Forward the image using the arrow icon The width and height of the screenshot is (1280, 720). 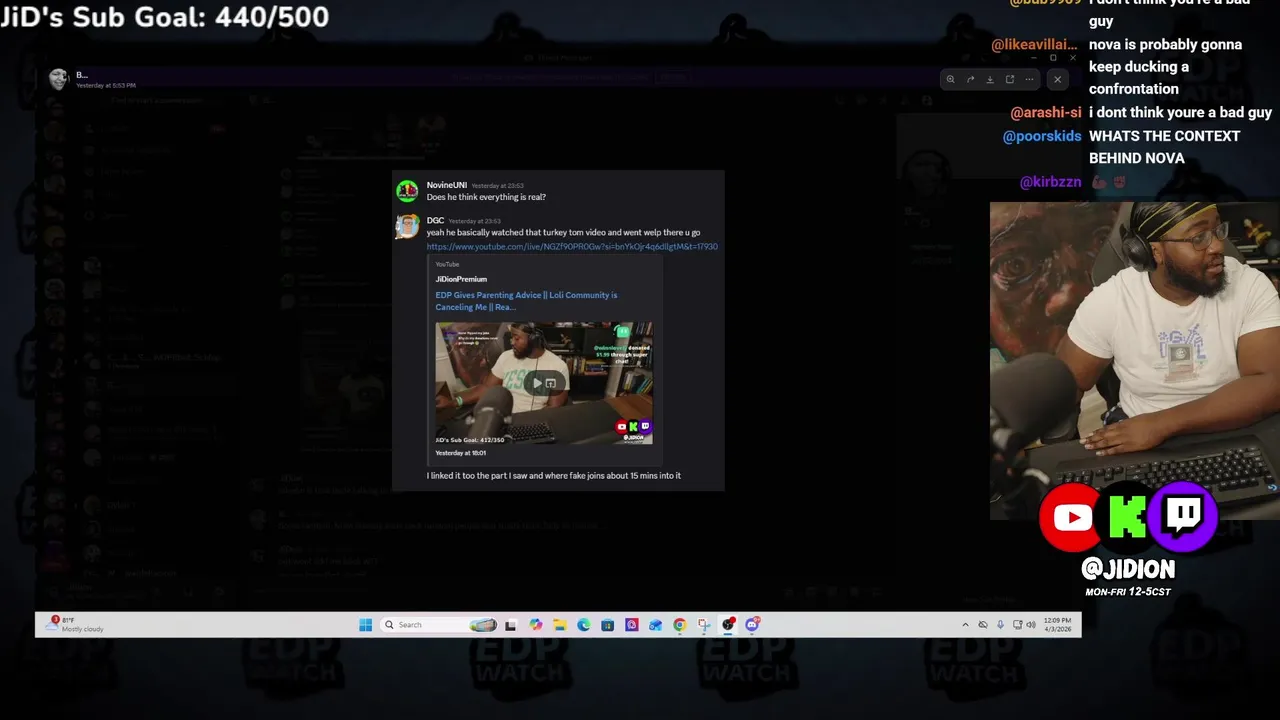click(x=970, y=79)
